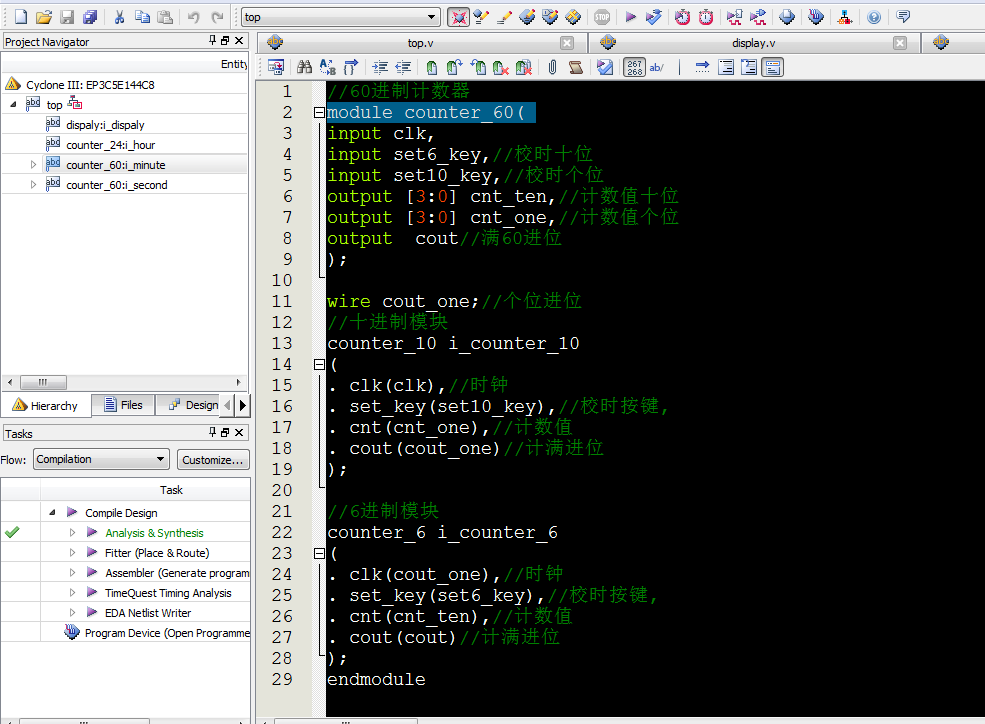
Task: Open the top entity dropdown
Action: click(x=432, y=17)
